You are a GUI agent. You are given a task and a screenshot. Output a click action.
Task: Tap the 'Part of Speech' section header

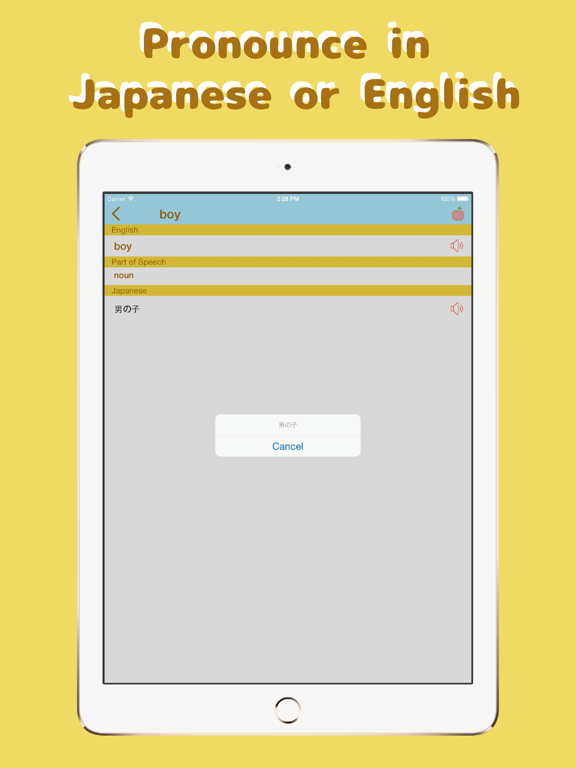point(288,262)
